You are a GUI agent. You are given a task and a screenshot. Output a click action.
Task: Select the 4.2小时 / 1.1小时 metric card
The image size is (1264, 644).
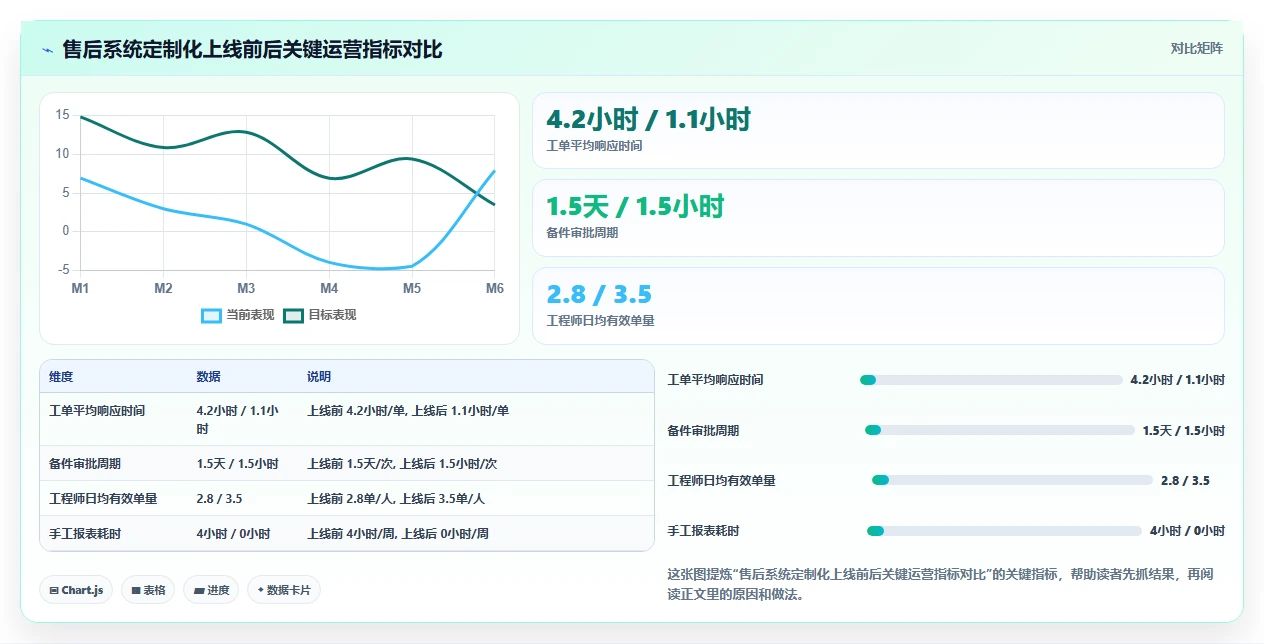click(x=878, y=131)
